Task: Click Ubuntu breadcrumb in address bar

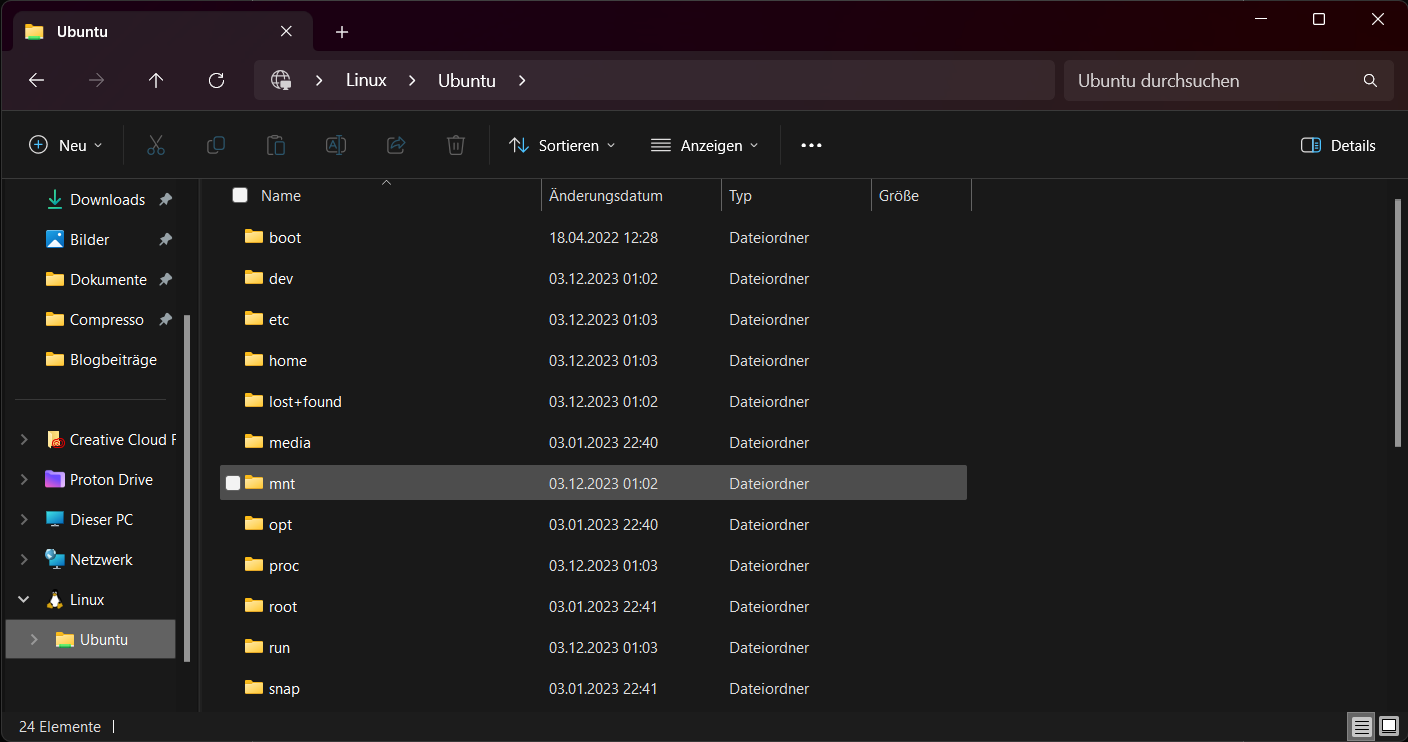Action: point(467,81)
